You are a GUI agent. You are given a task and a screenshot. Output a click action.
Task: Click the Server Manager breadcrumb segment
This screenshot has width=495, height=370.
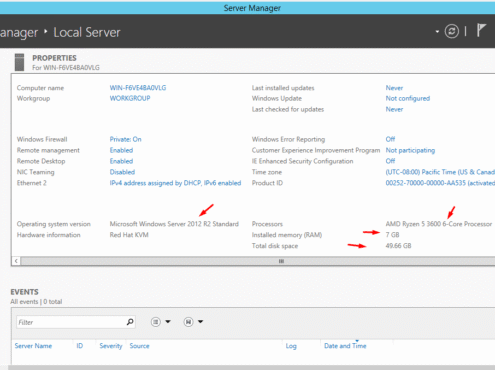point(19,33)
